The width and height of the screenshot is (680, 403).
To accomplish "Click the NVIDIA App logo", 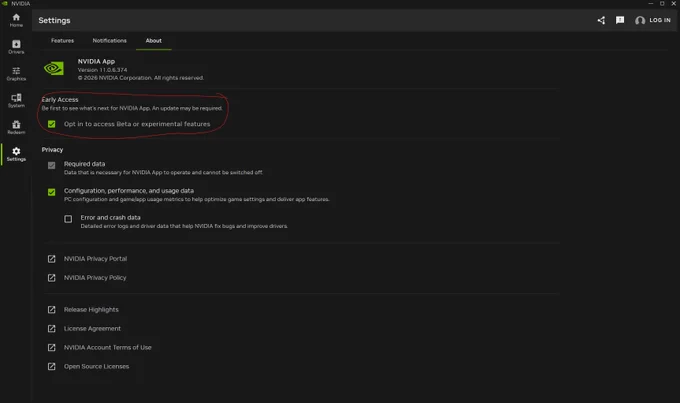I will 54,69.
